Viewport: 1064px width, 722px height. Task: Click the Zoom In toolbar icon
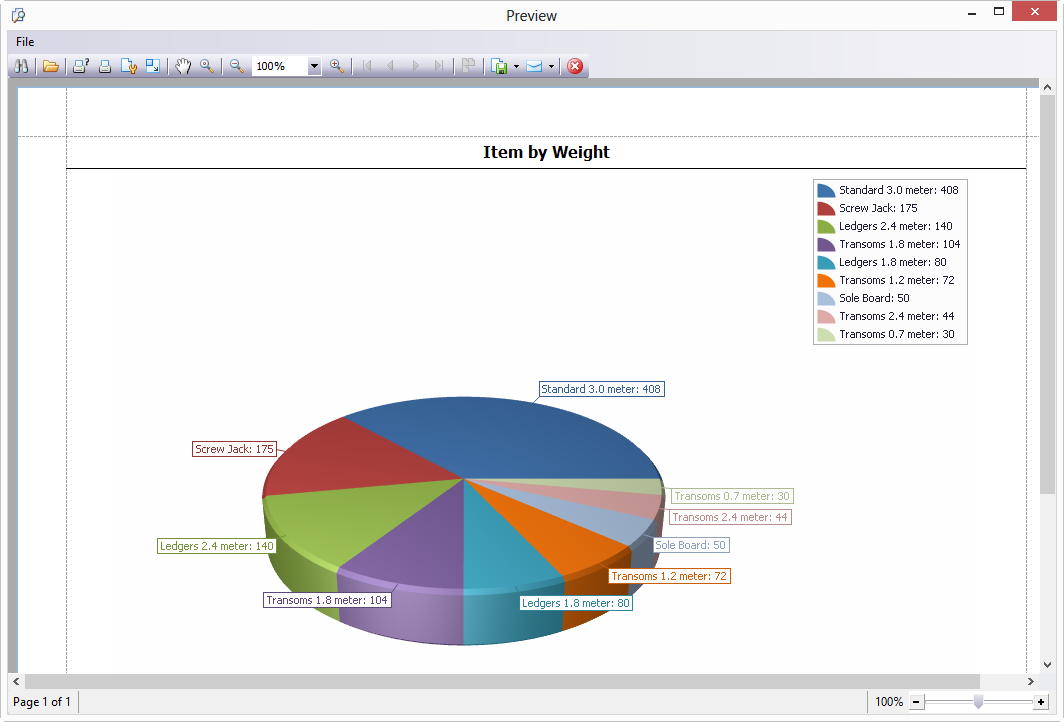point(337,66)
